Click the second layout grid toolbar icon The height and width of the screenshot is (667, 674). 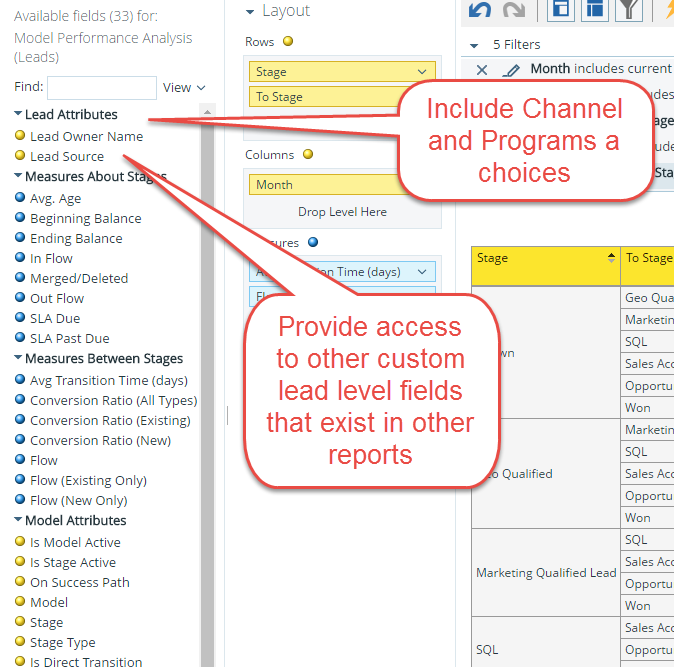594,10
